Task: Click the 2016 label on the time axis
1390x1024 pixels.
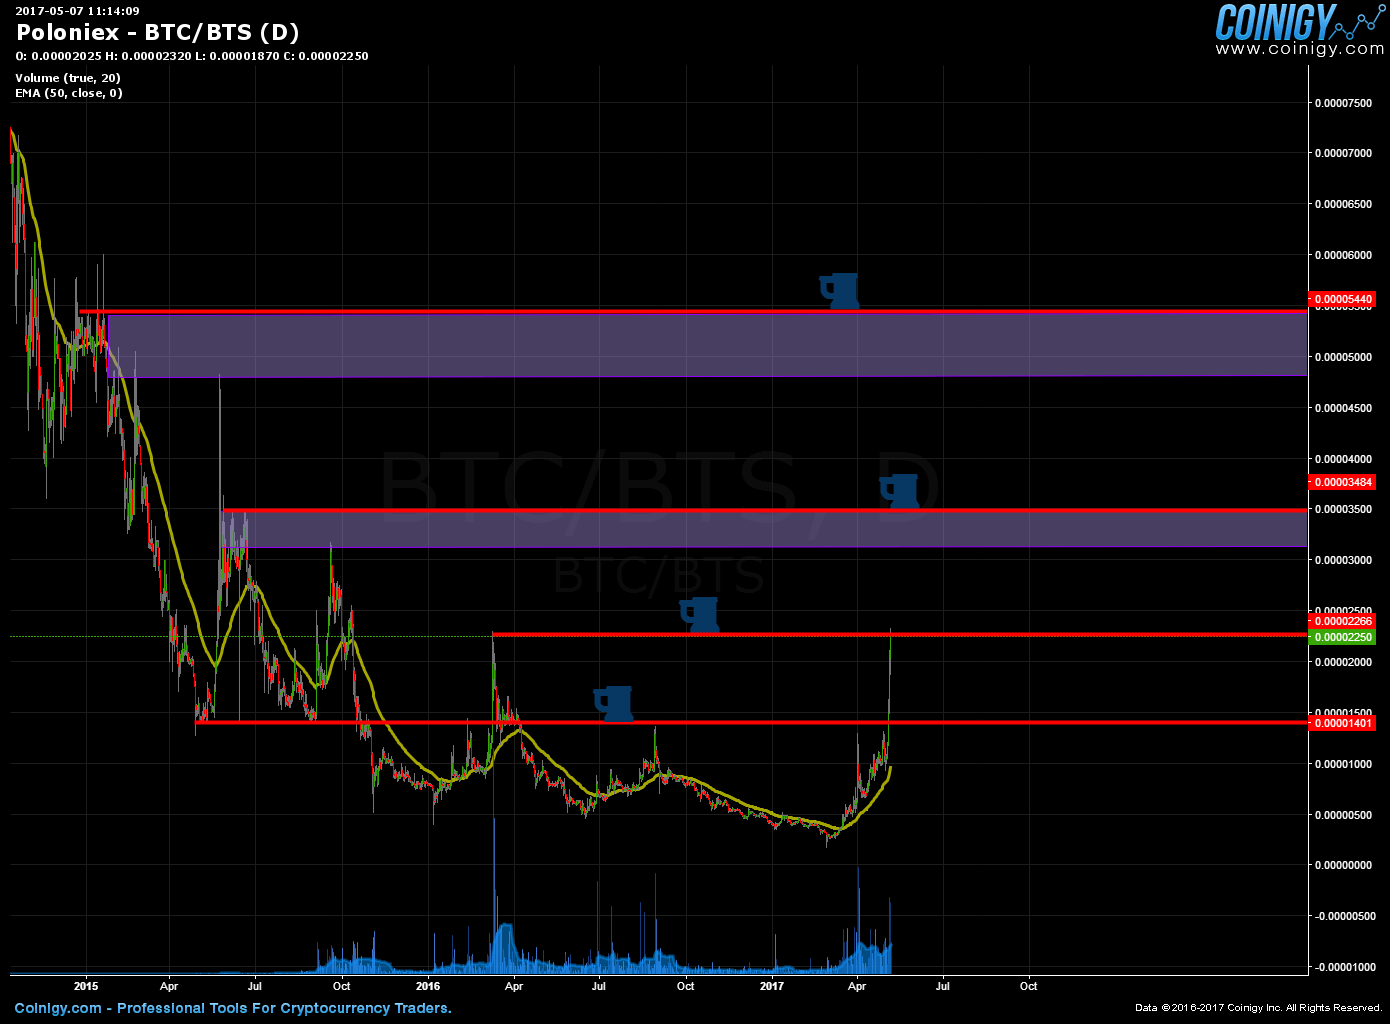Action: [x=428, y=986]
